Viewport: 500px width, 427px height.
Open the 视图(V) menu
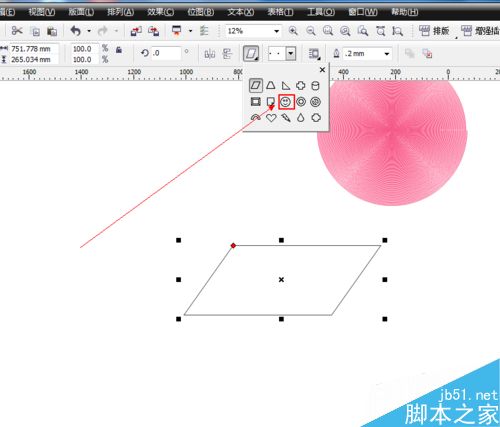coord(42,12)
